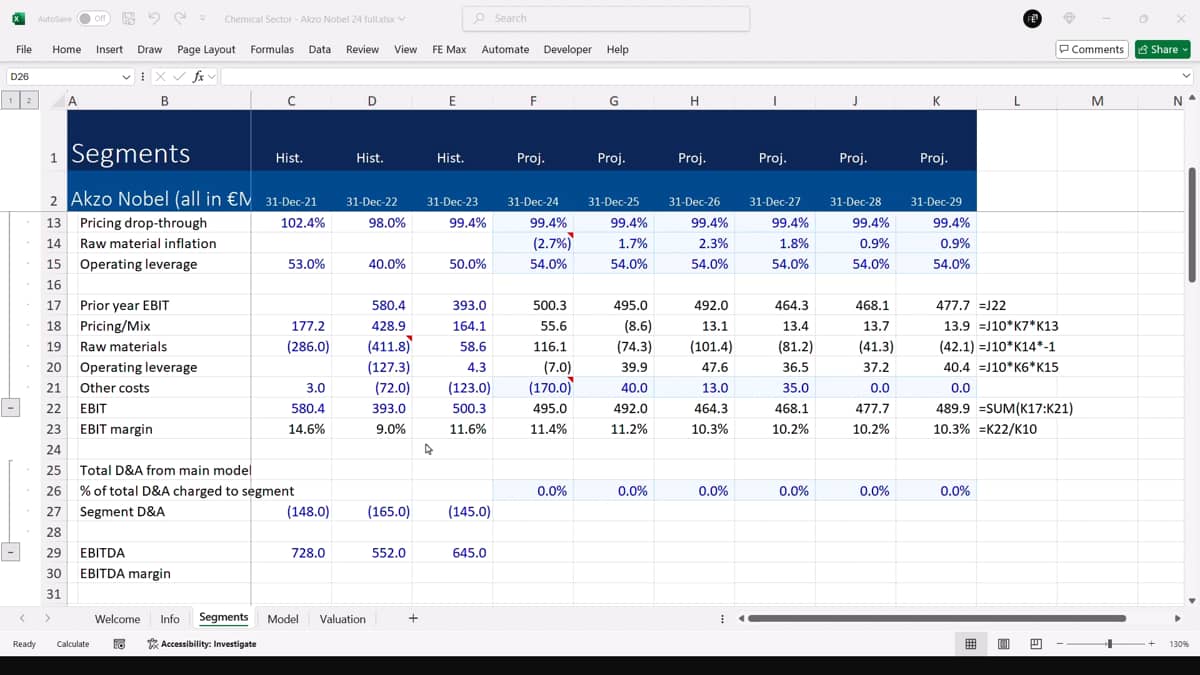Click the Name Box showing D26

coord(62,76)
